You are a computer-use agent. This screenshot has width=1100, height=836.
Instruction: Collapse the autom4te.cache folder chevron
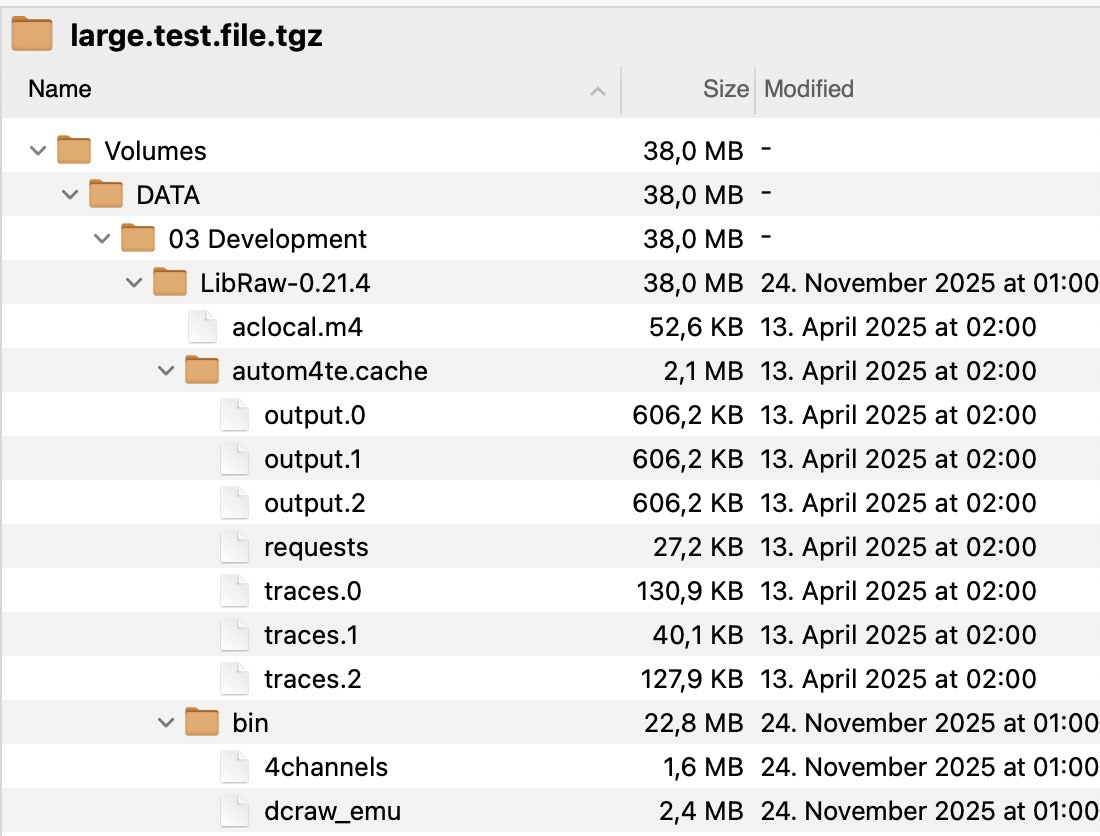166,370
